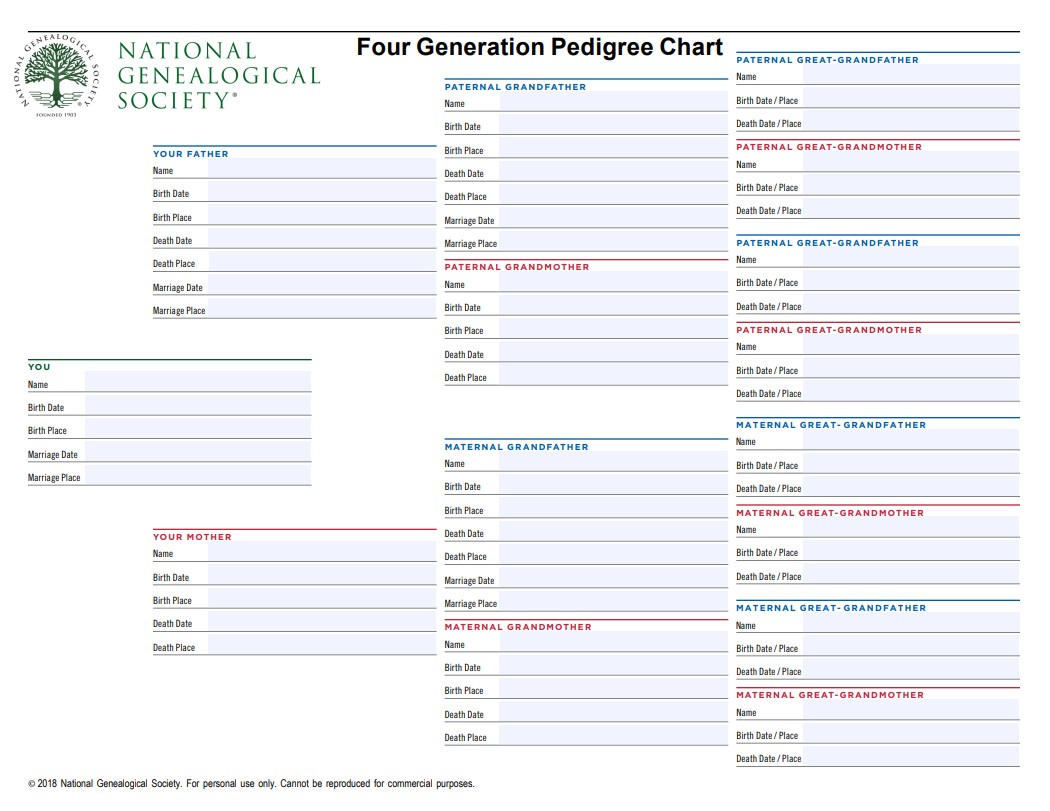The image size is (1050, 811).
Task: Click the Birth Place field under YOU
Action: tap(198, 428)
